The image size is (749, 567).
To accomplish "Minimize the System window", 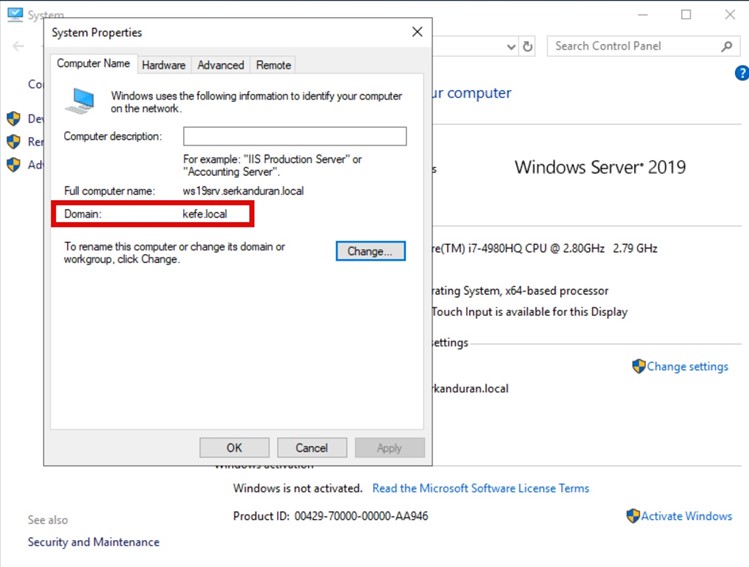I will point(643,15).
